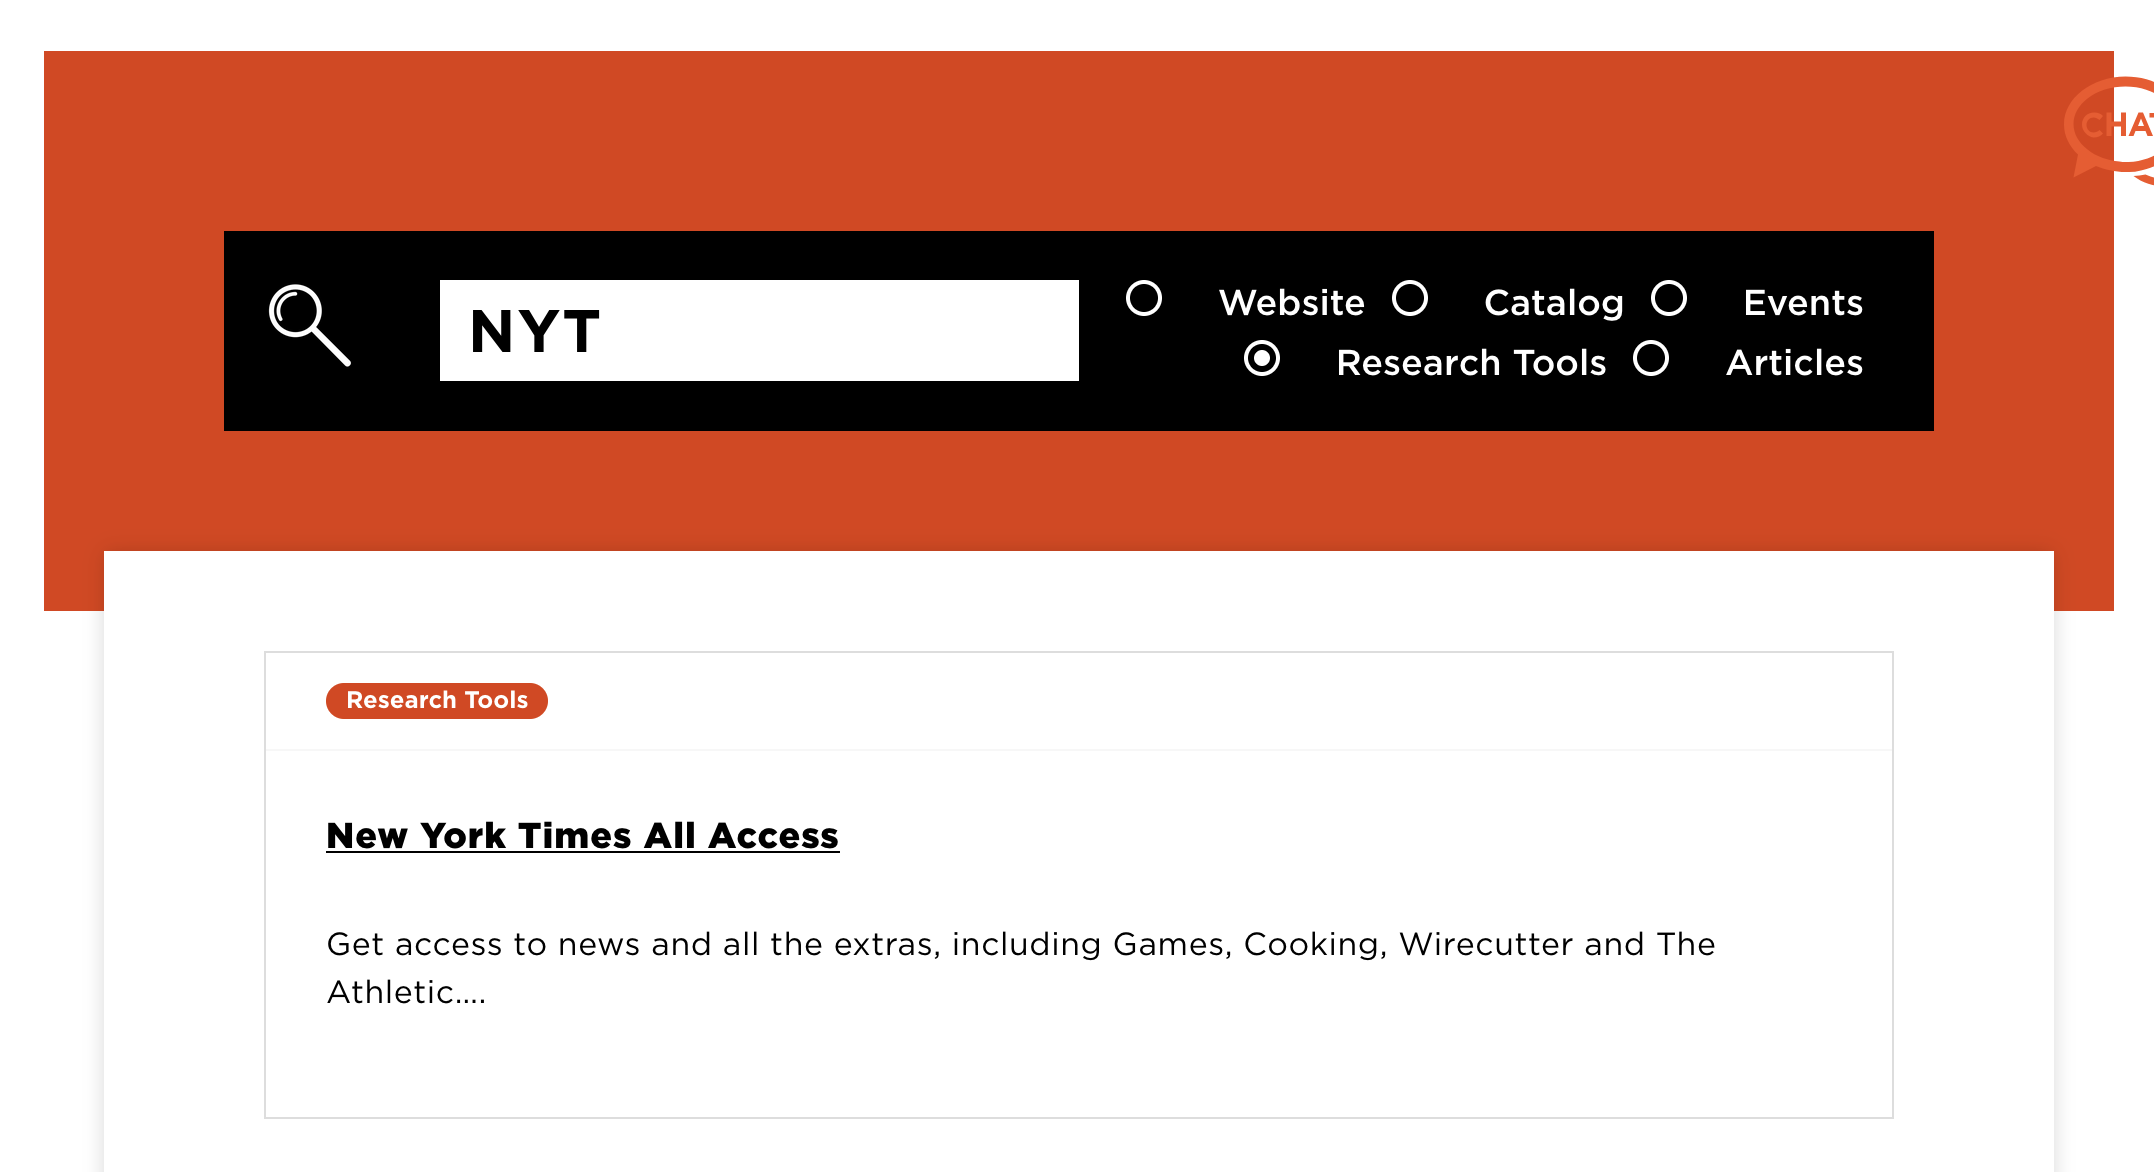Click the white Research Tools label in search bar

click(x=1471, y=363)
